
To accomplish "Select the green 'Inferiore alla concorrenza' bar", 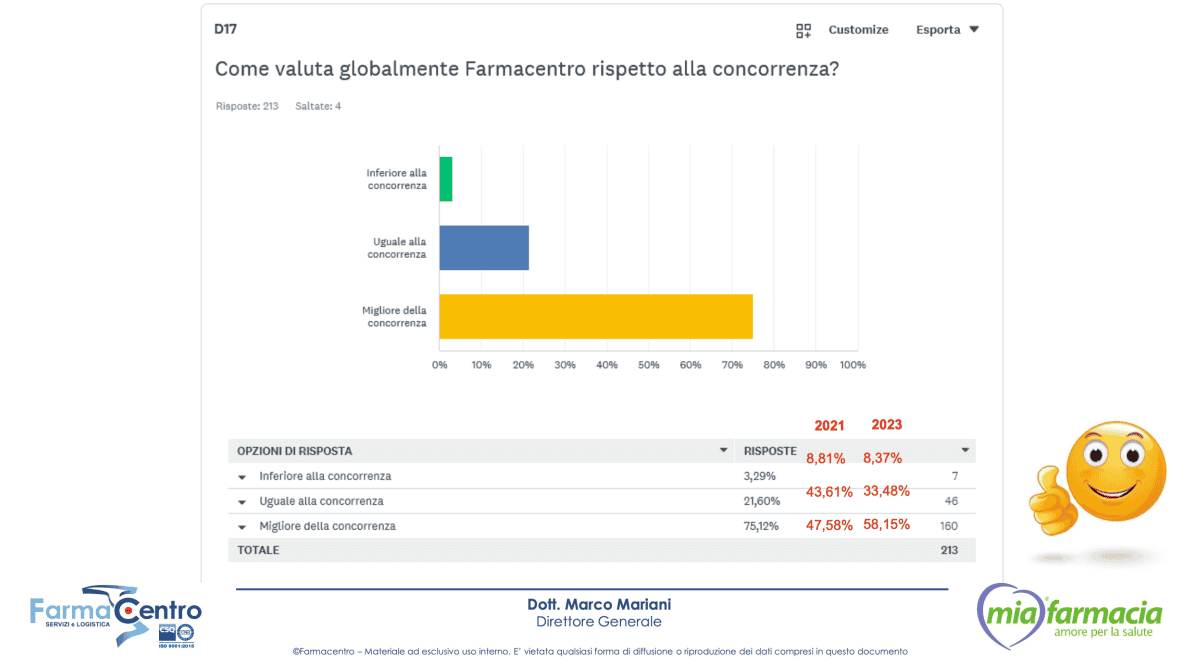I will 446,179.
